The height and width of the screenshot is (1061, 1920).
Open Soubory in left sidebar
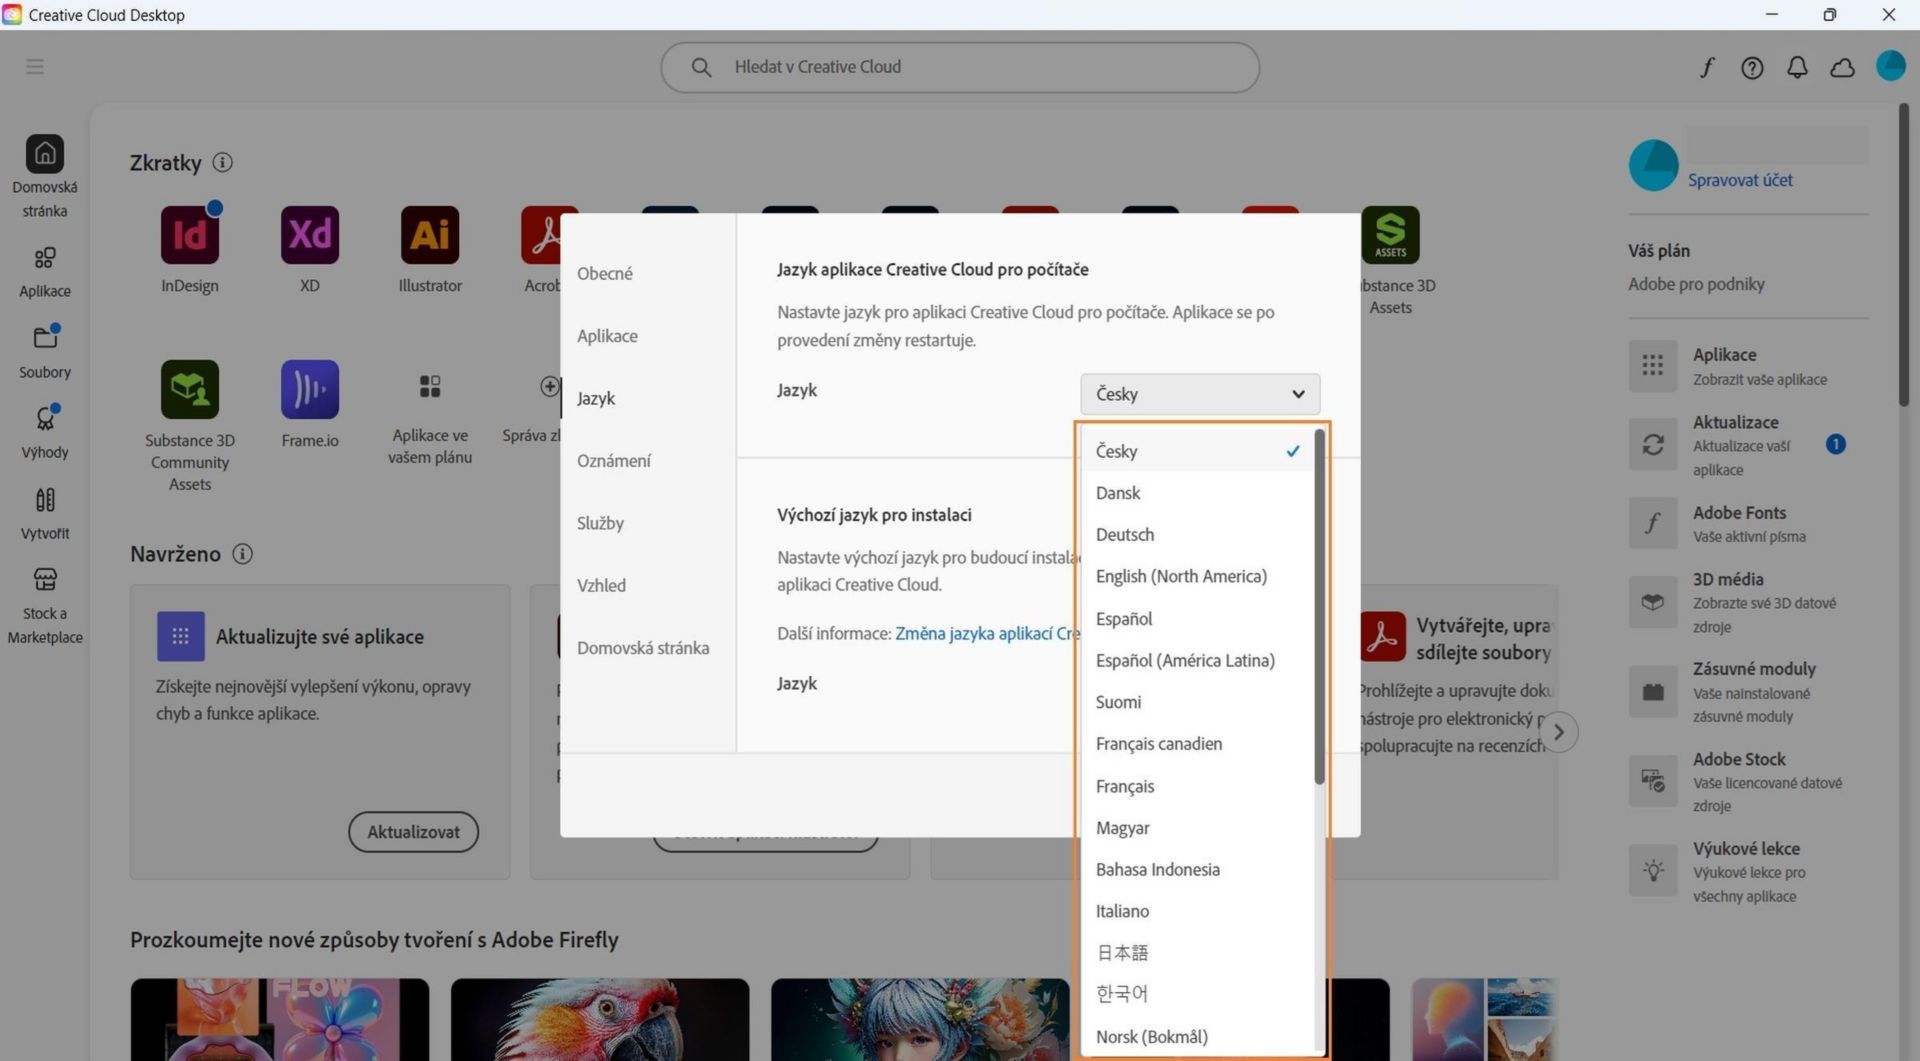coord(45,352)
